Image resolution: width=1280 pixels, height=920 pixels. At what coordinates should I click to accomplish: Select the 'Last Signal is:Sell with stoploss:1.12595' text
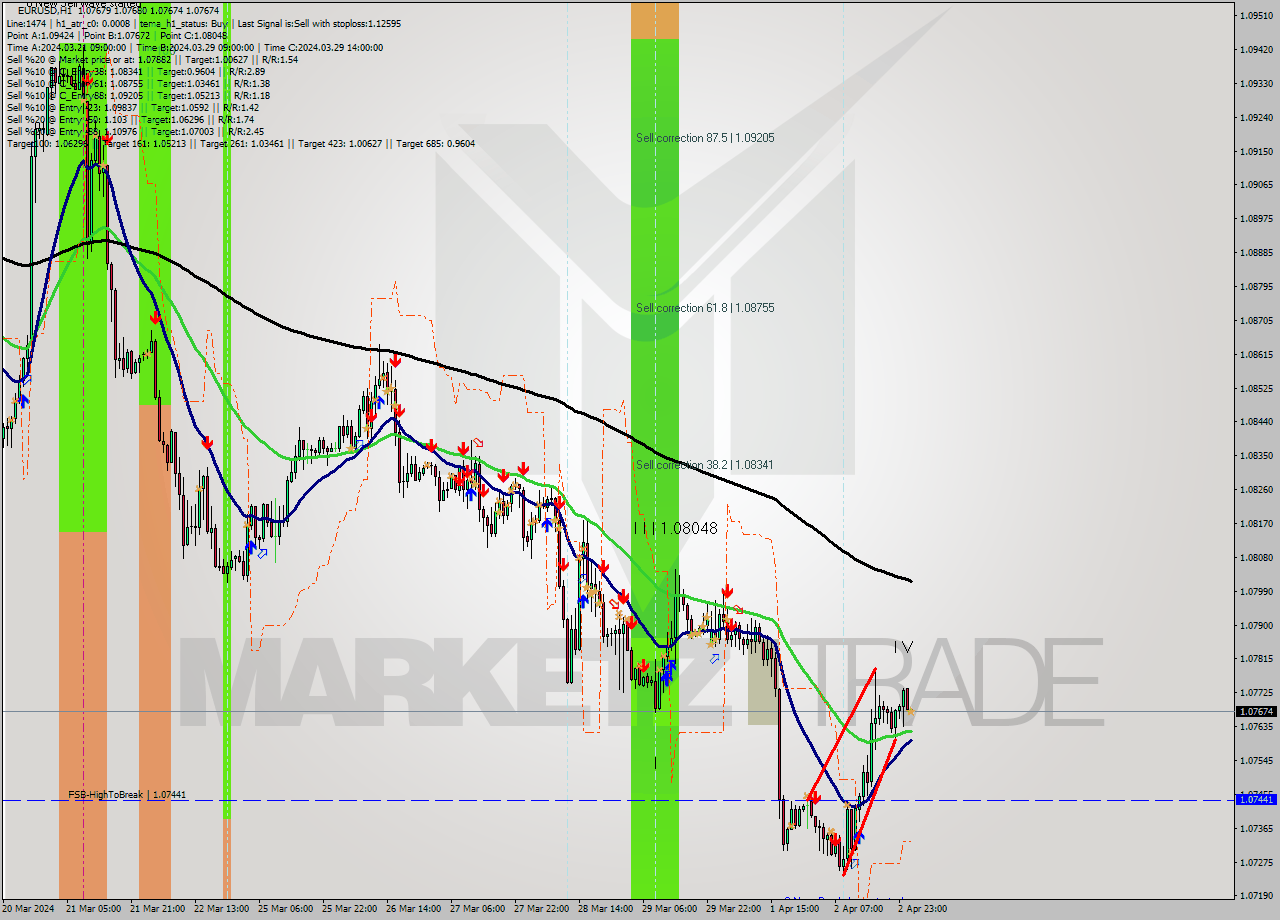[317, 23]
